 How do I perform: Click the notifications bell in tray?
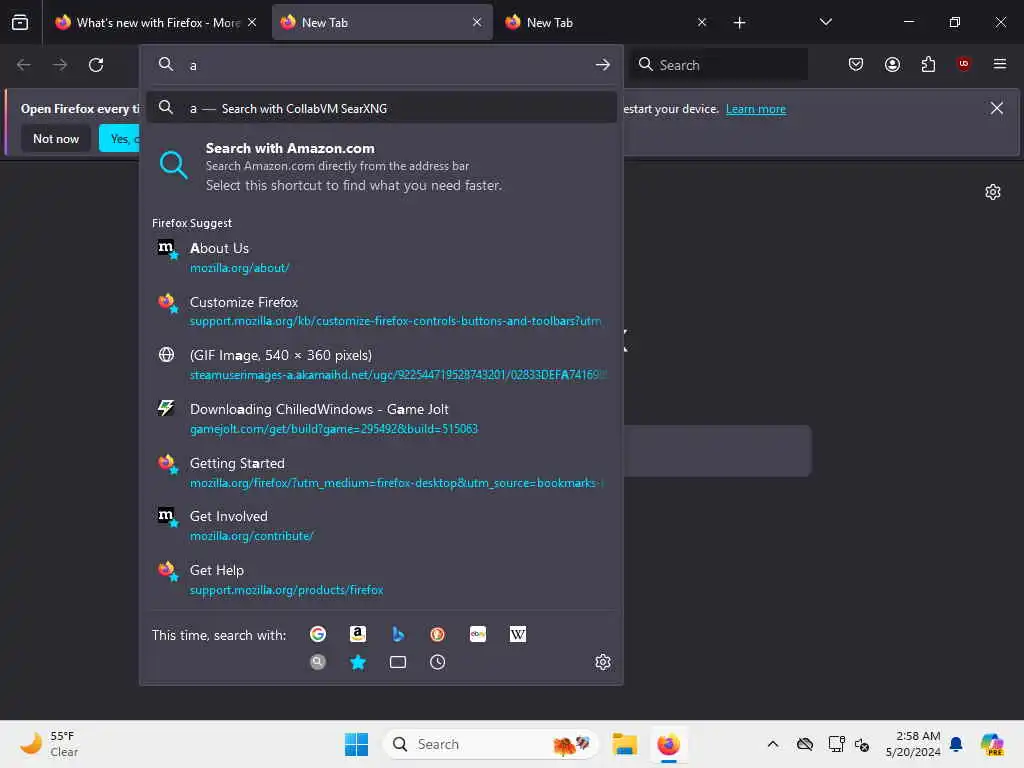pos(956,744)
